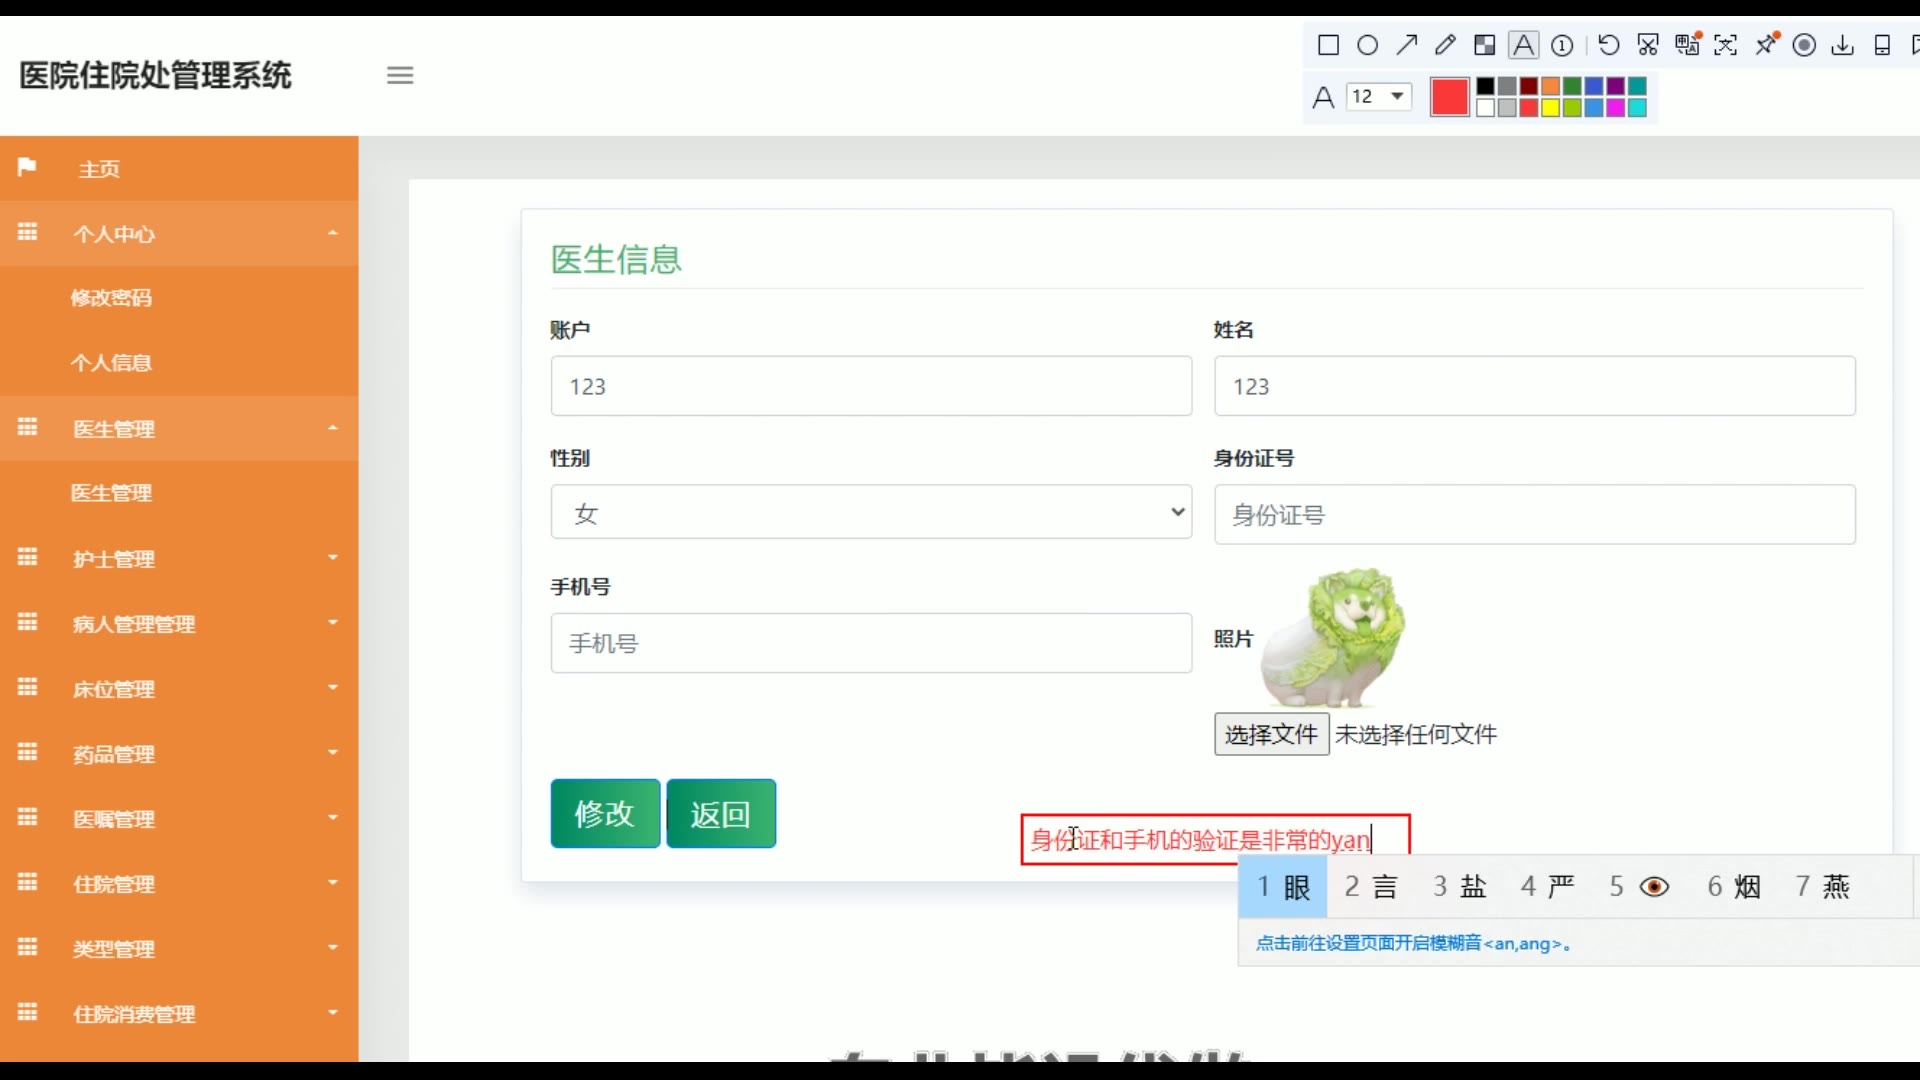Click the 选择文件 upload button
This screenshot has width=1920, height=1080.
1270,735
